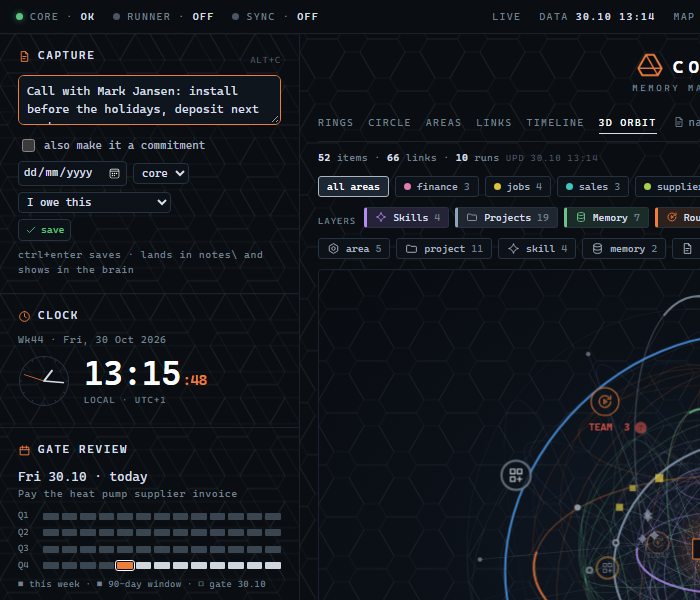Click the '90-day window' legend entry
This screenshot has width=700, height=600.
click(139, 584)
